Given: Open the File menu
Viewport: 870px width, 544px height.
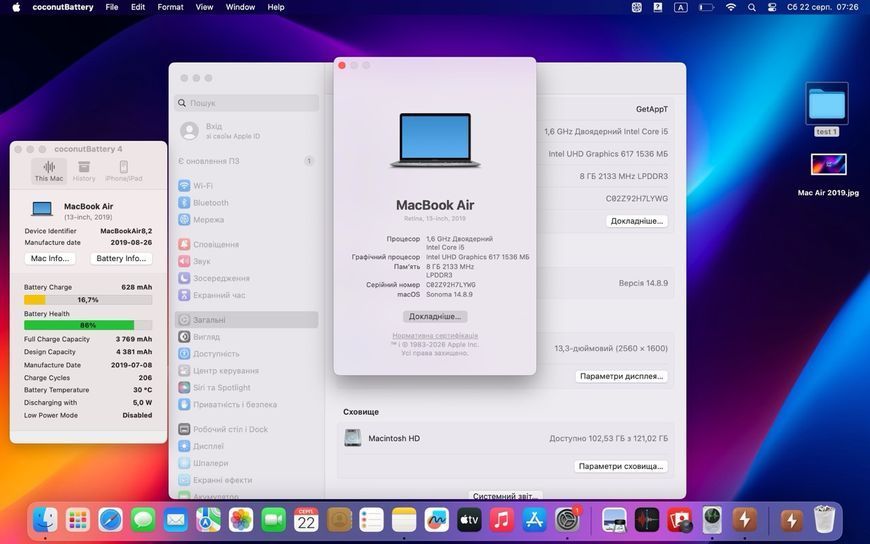Looking at the screenshot, I should [x=112, y=7].
